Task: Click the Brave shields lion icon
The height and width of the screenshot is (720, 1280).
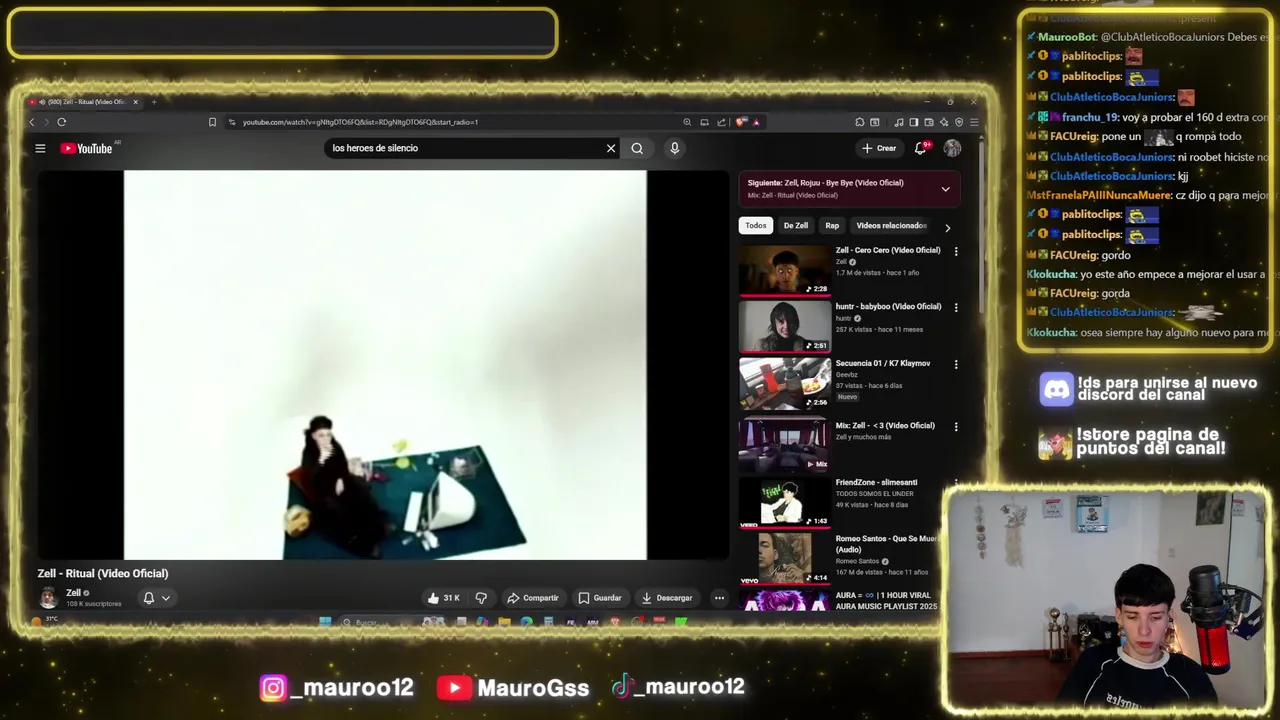Action: (741, 122)
